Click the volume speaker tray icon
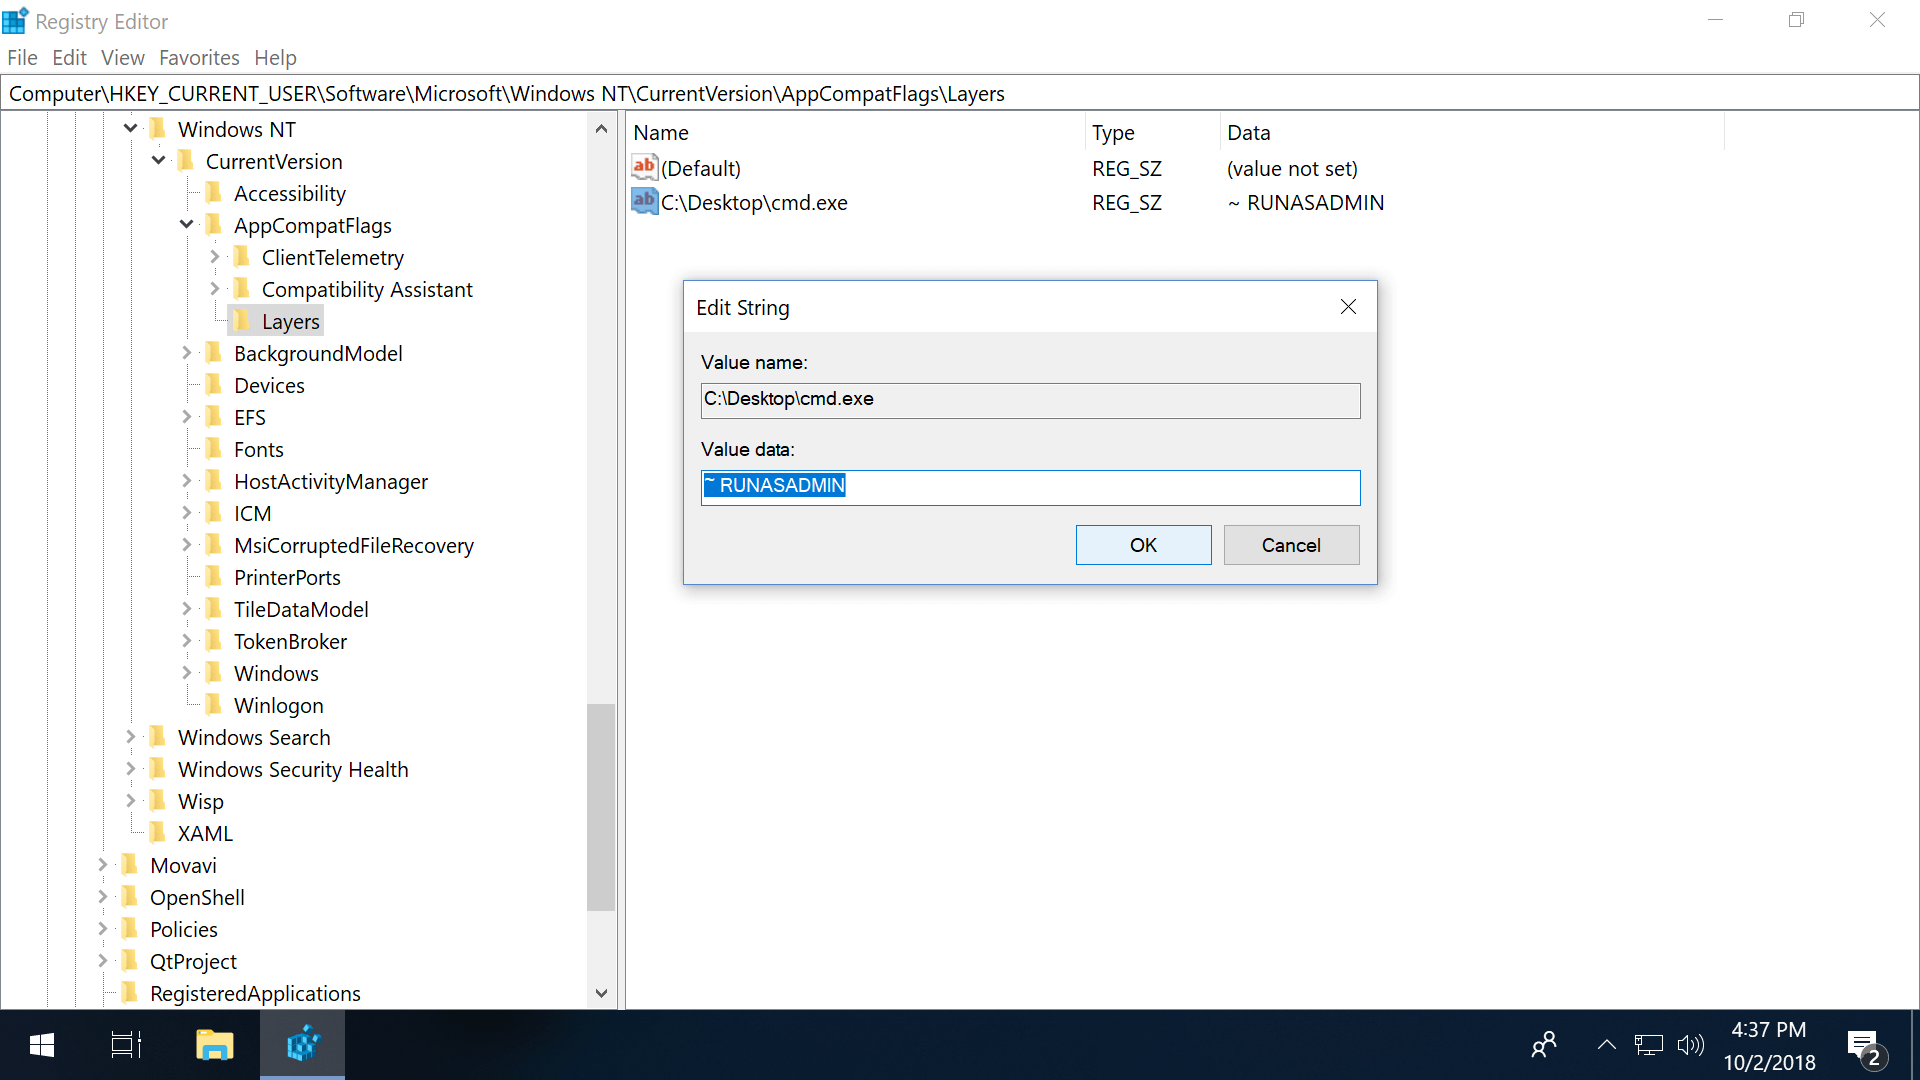Screen dimensions: 1920x1080 1690,1045
